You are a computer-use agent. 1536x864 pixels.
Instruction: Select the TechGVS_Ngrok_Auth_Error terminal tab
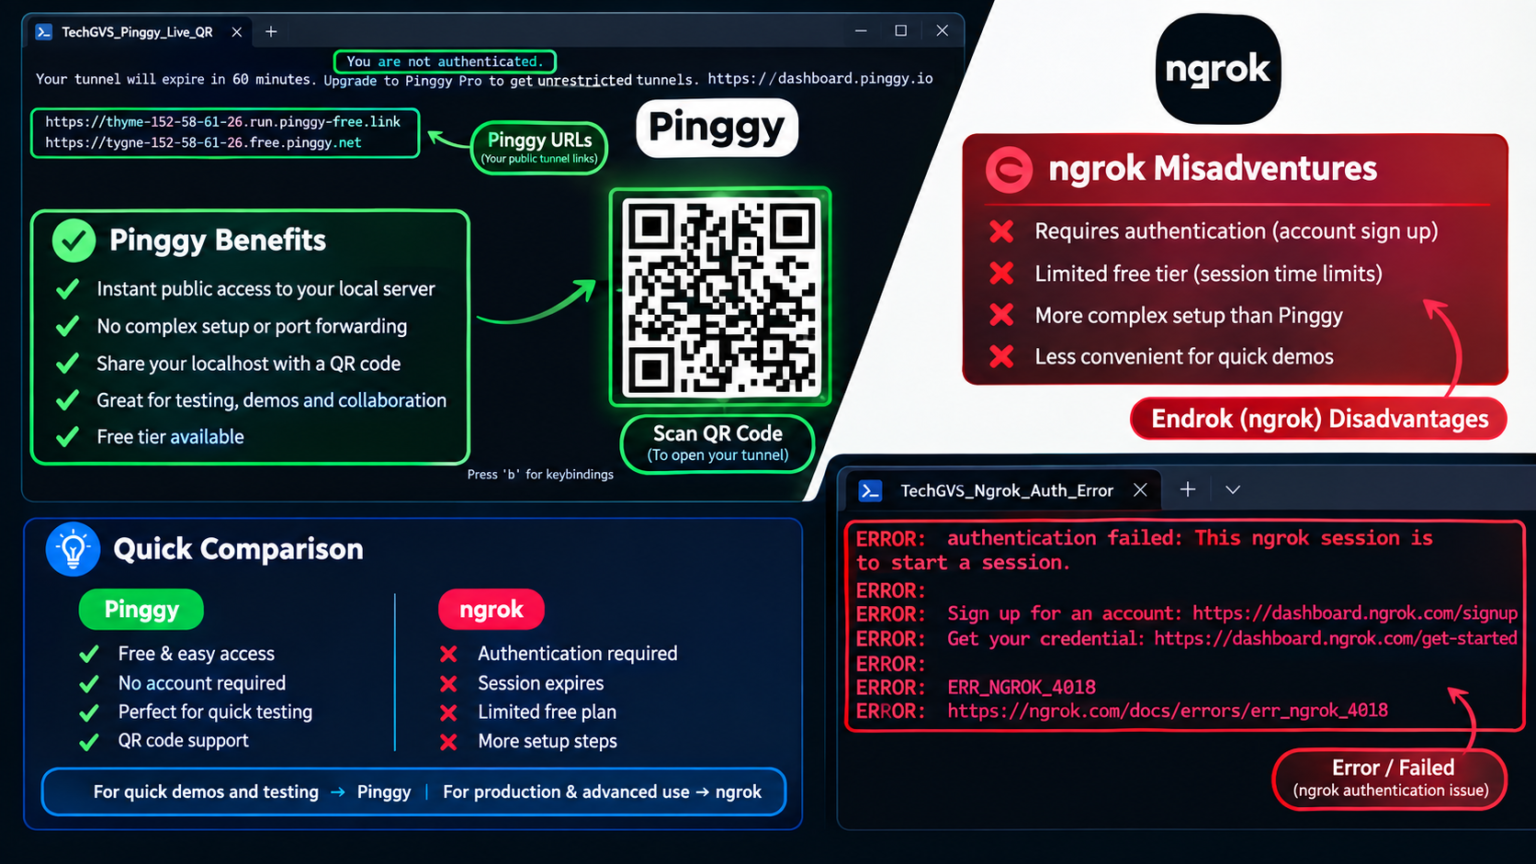pyautogui.click(x=1005, y=490)
